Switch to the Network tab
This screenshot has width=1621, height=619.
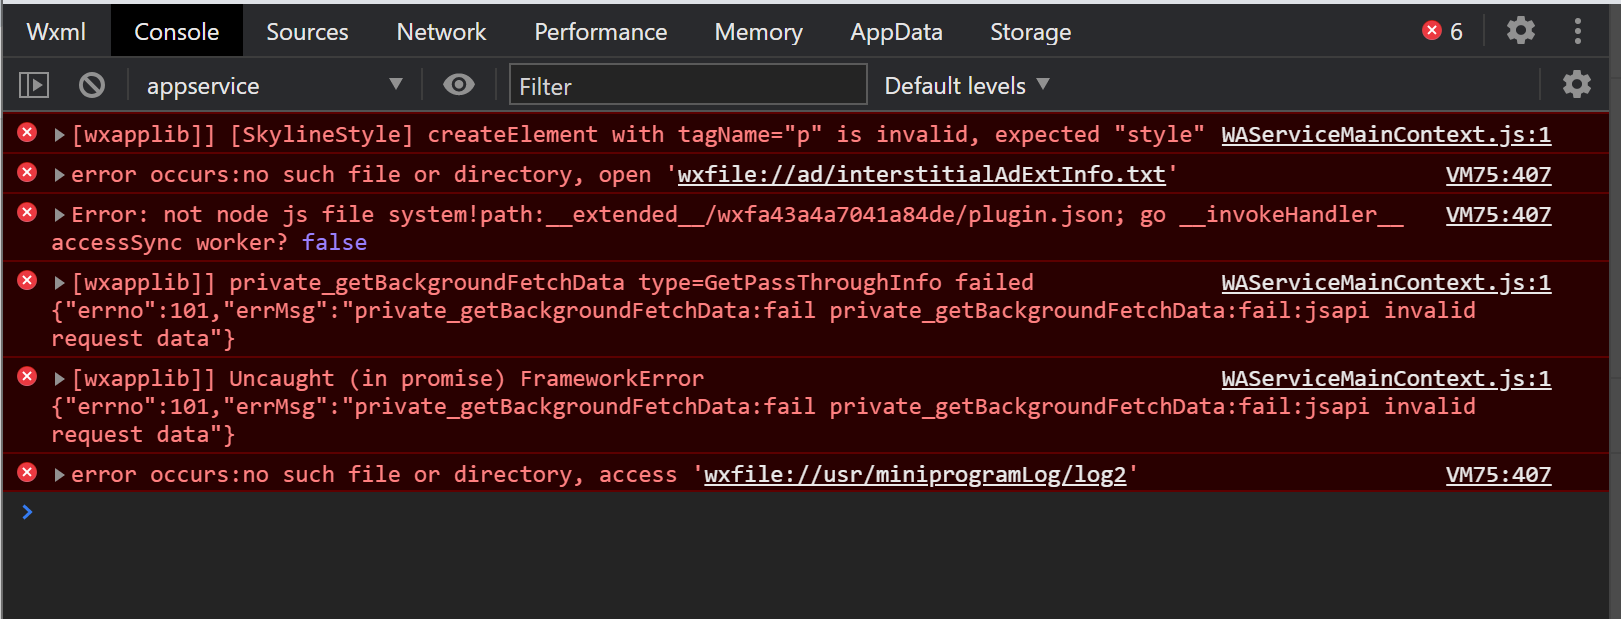pyautogui.click(x=441, y=31)
